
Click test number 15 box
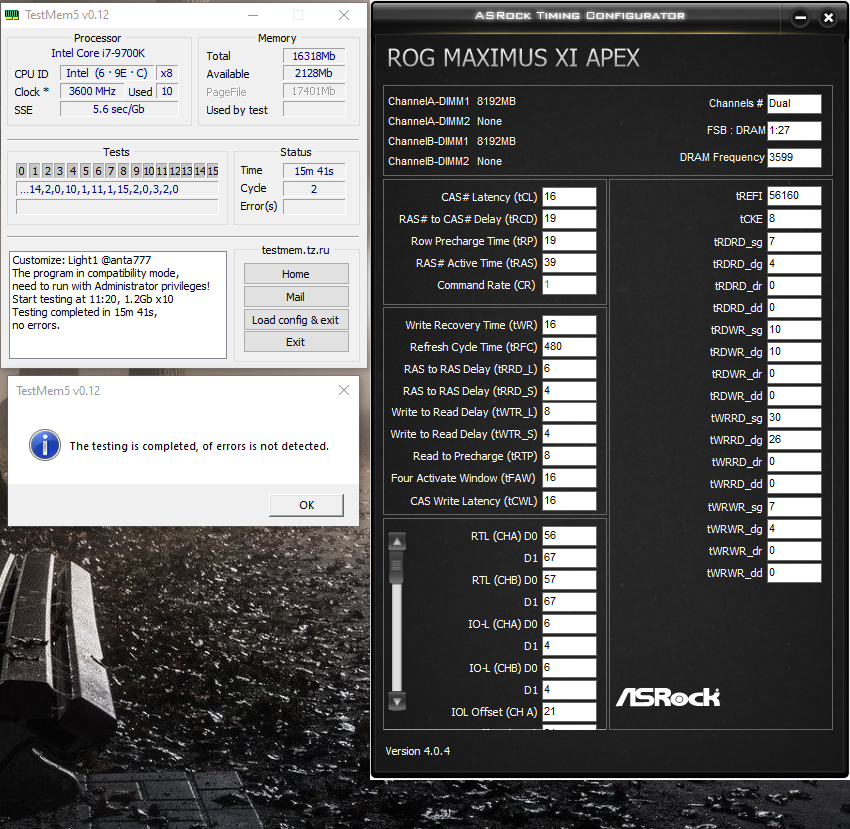[x=212, y=171]
